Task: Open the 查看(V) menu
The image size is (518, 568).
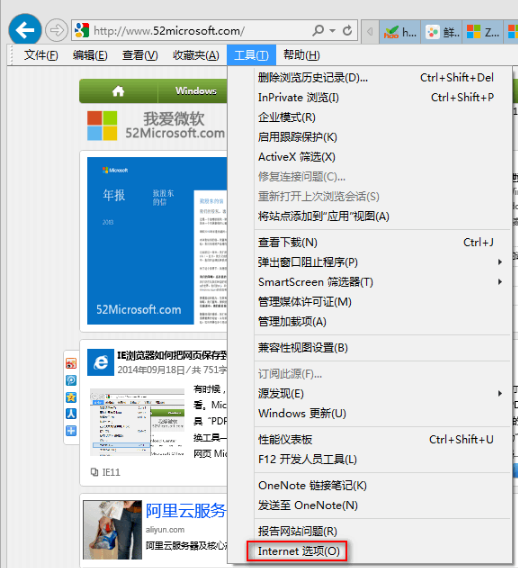Action: click(140, 55)
